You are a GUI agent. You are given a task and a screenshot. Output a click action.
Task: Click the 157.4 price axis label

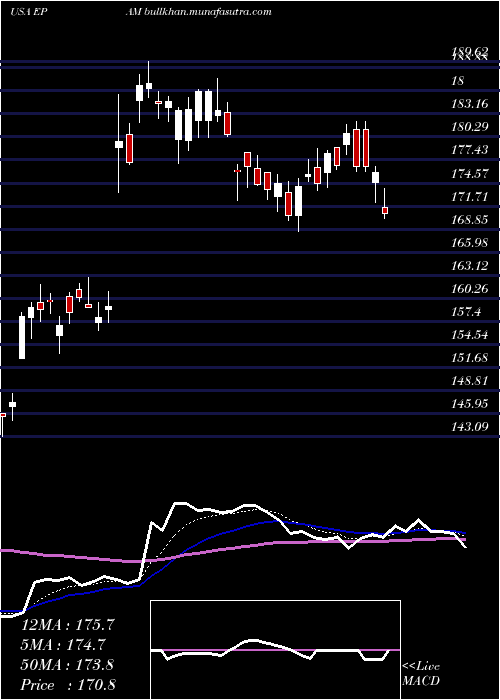467,312
